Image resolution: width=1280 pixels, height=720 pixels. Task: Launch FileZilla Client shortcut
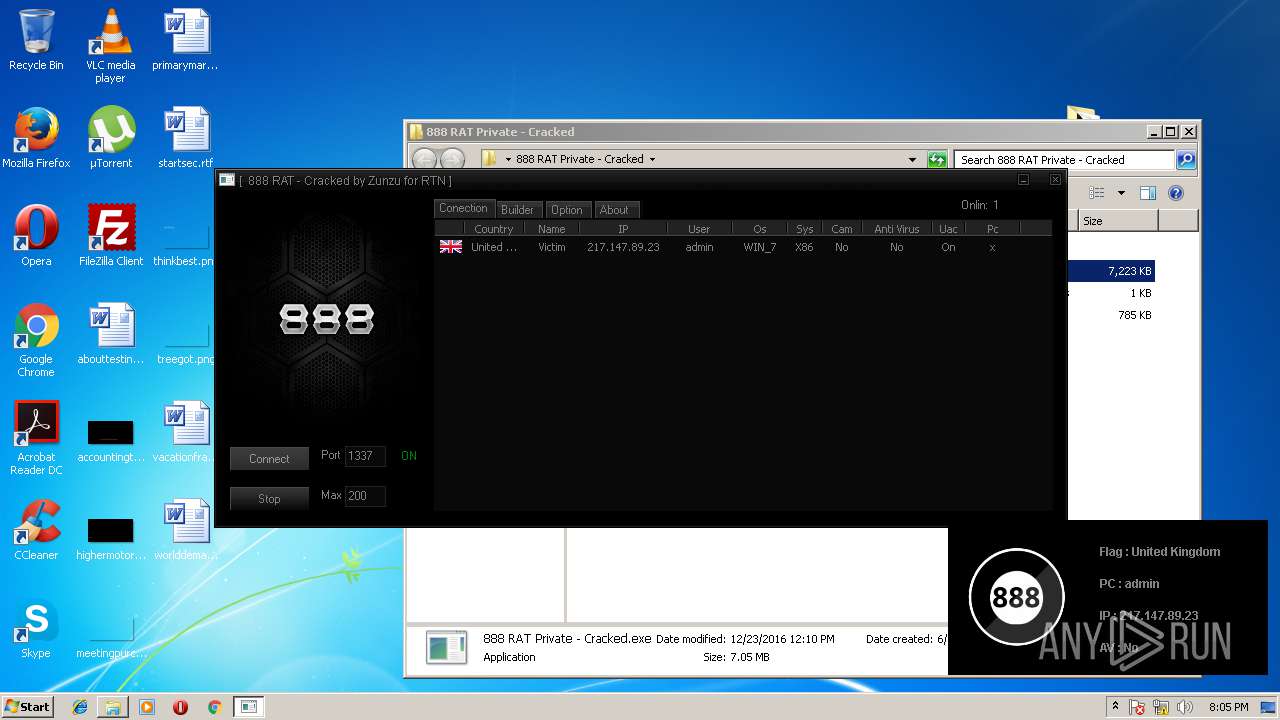pyautogui.click(x=110, y=236)
